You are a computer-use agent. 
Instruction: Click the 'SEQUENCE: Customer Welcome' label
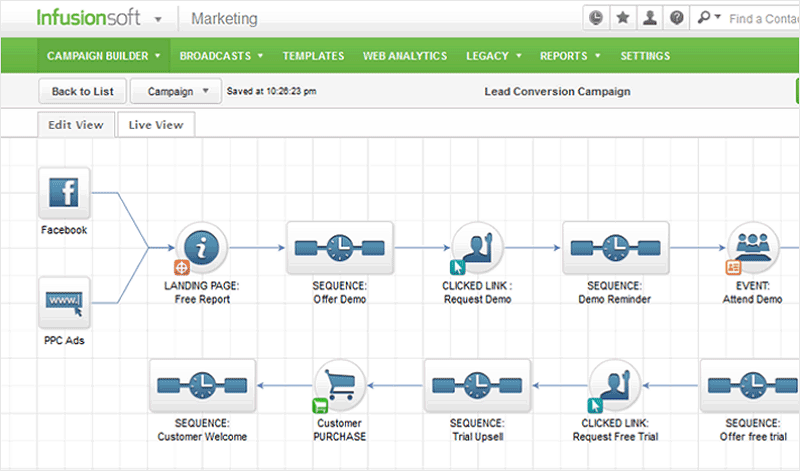pos(202,430)
